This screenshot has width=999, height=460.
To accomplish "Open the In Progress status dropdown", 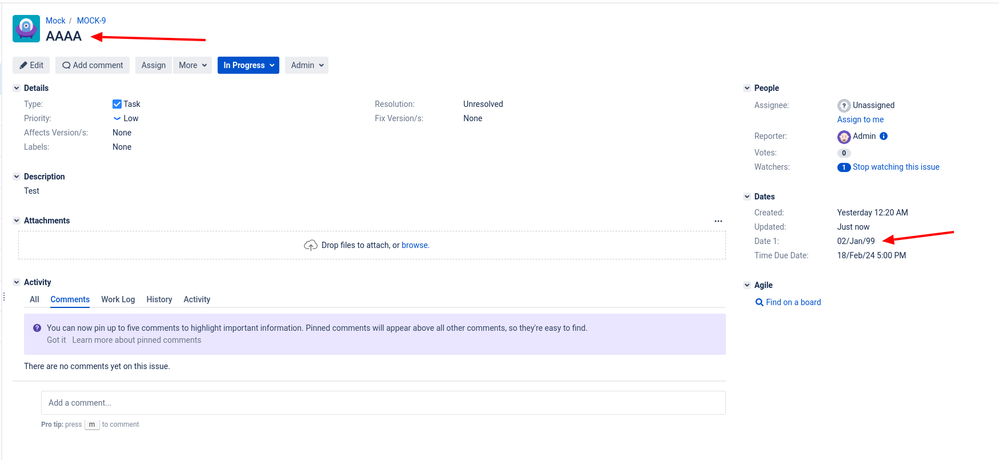I will pos(248,65).
